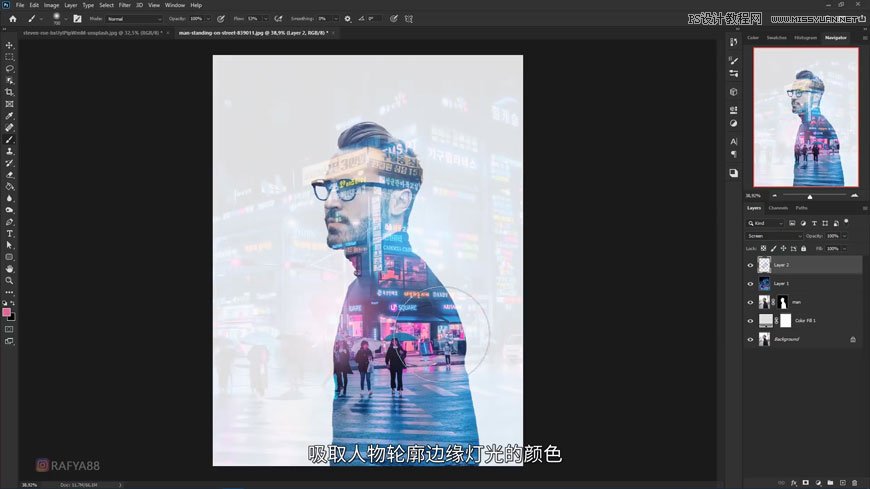Toggle Quick Mask mode button

[x=9, y=329]
